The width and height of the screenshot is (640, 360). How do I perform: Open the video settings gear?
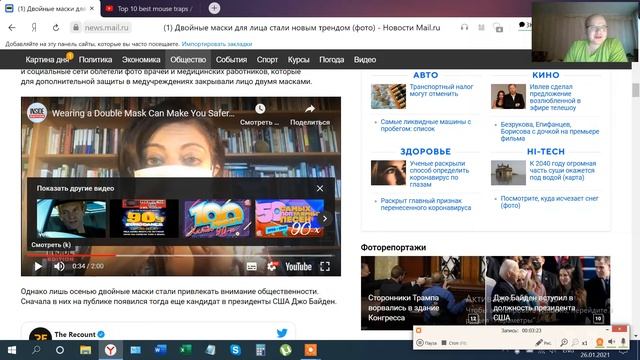272,267
